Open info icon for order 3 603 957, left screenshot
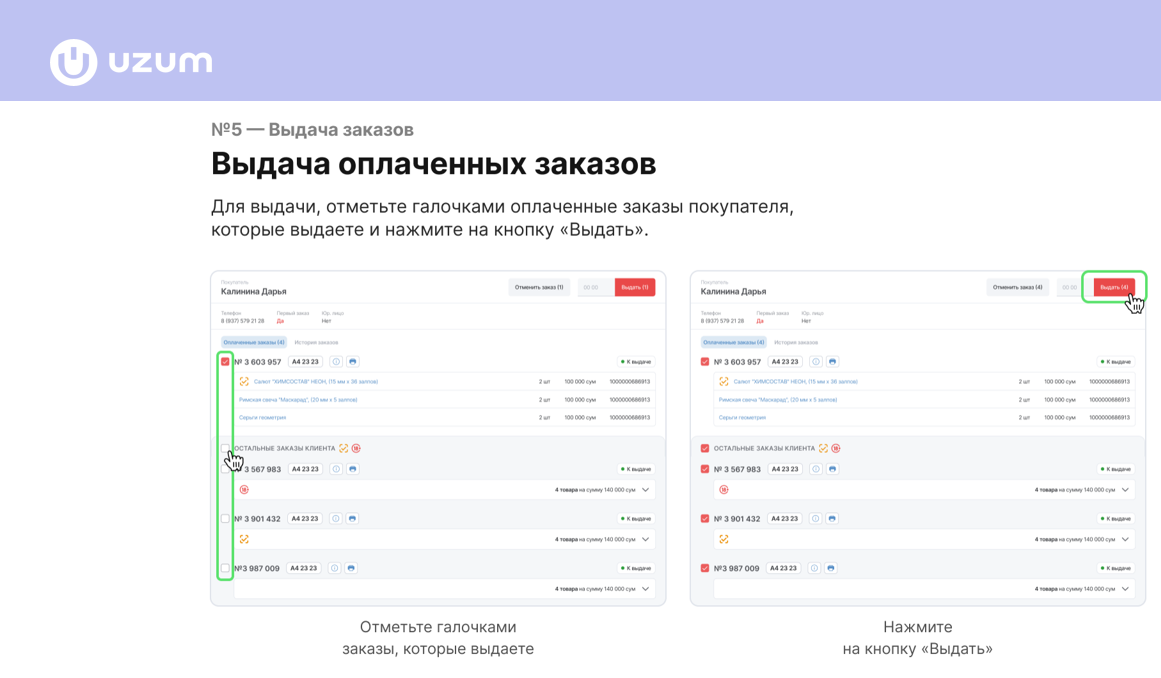The height and width of the screenshot is (678, 1161). (336, 362)
